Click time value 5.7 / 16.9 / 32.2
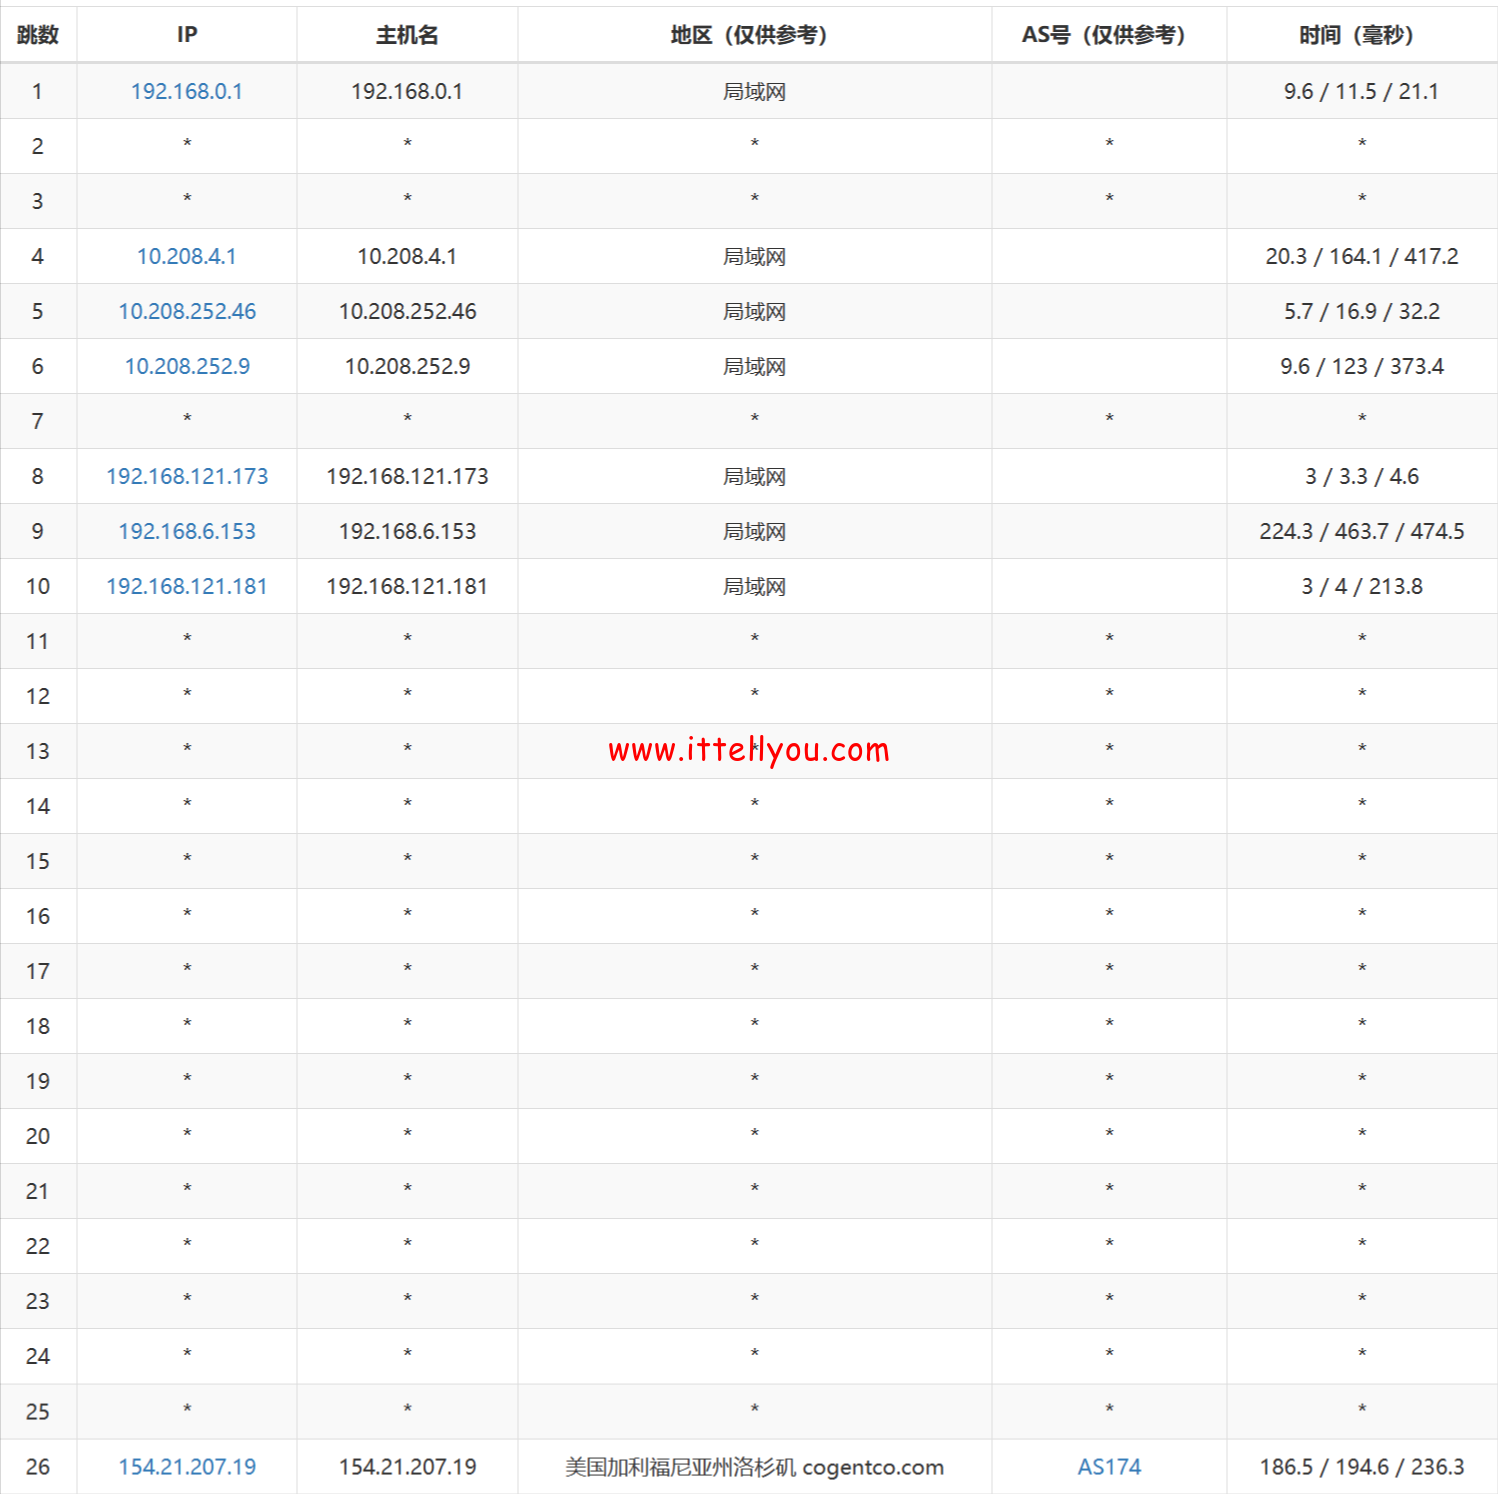Screen dimensions: 1498x1494 point(1362,311)
